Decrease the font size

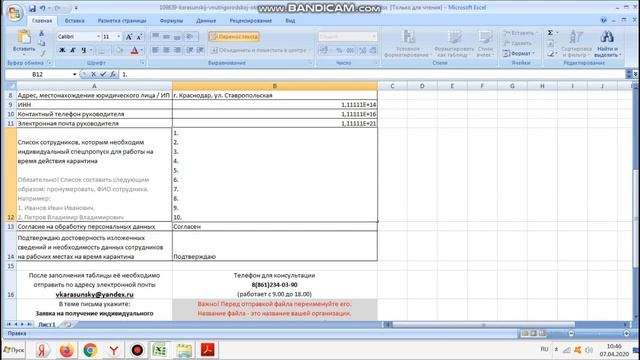click(x=139, y=37)
